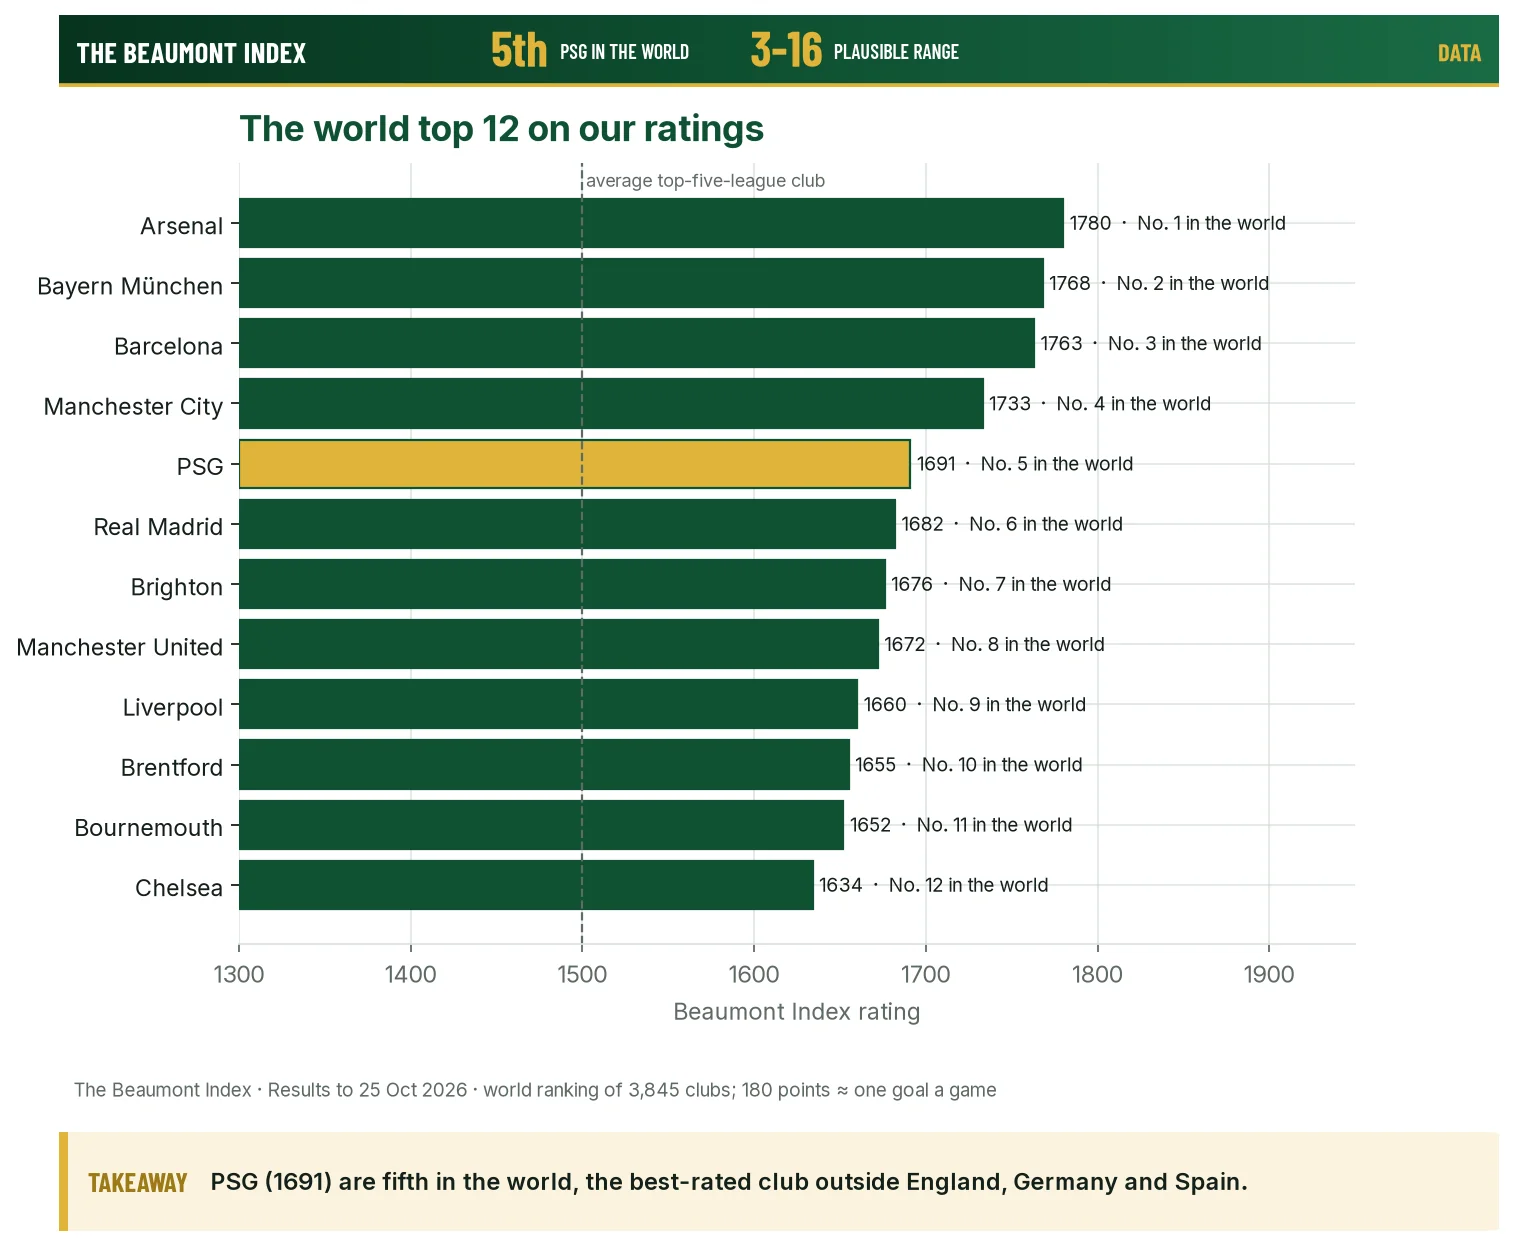Image resolution: width=1515 pixels, height=1247 pixels.
Task: Click the footnote about results to 25 Oct 2026
Action: click(x=535, y=1090)
